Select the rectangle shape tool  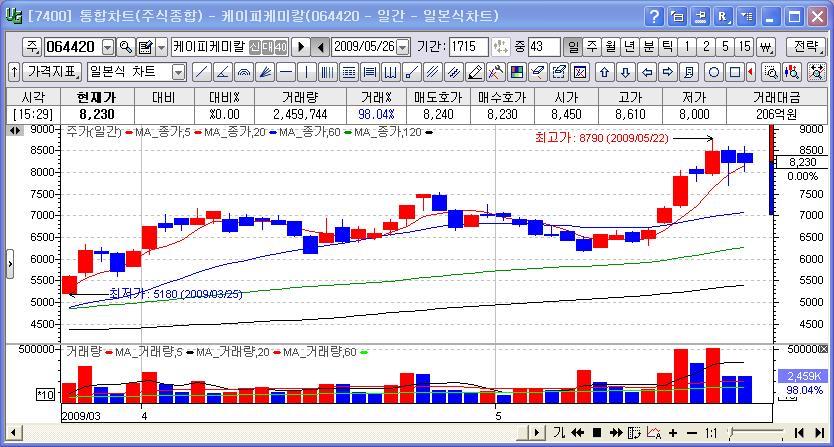[735, 72]
